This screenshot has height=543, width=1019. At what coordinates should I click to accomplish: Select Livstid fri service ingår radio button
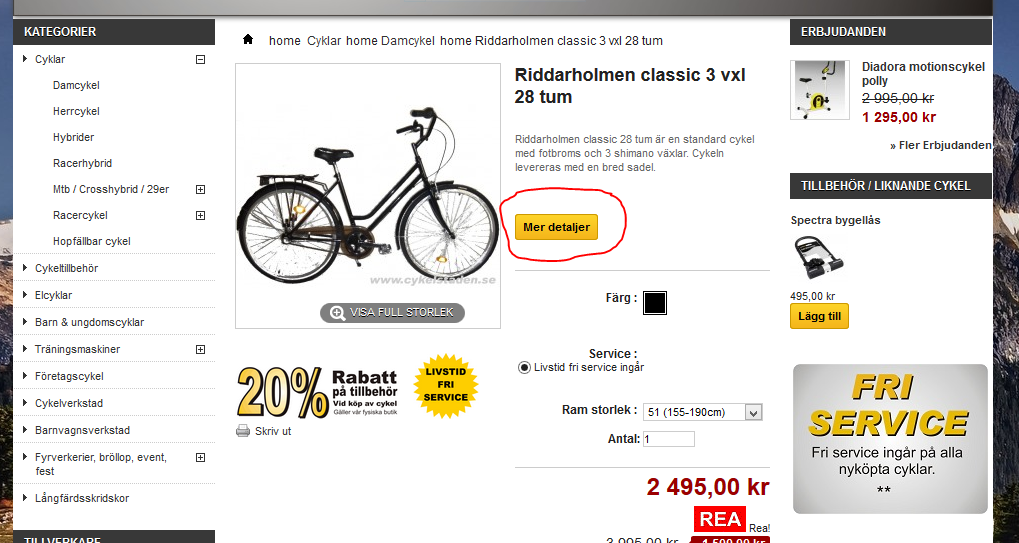pos(524,368)
